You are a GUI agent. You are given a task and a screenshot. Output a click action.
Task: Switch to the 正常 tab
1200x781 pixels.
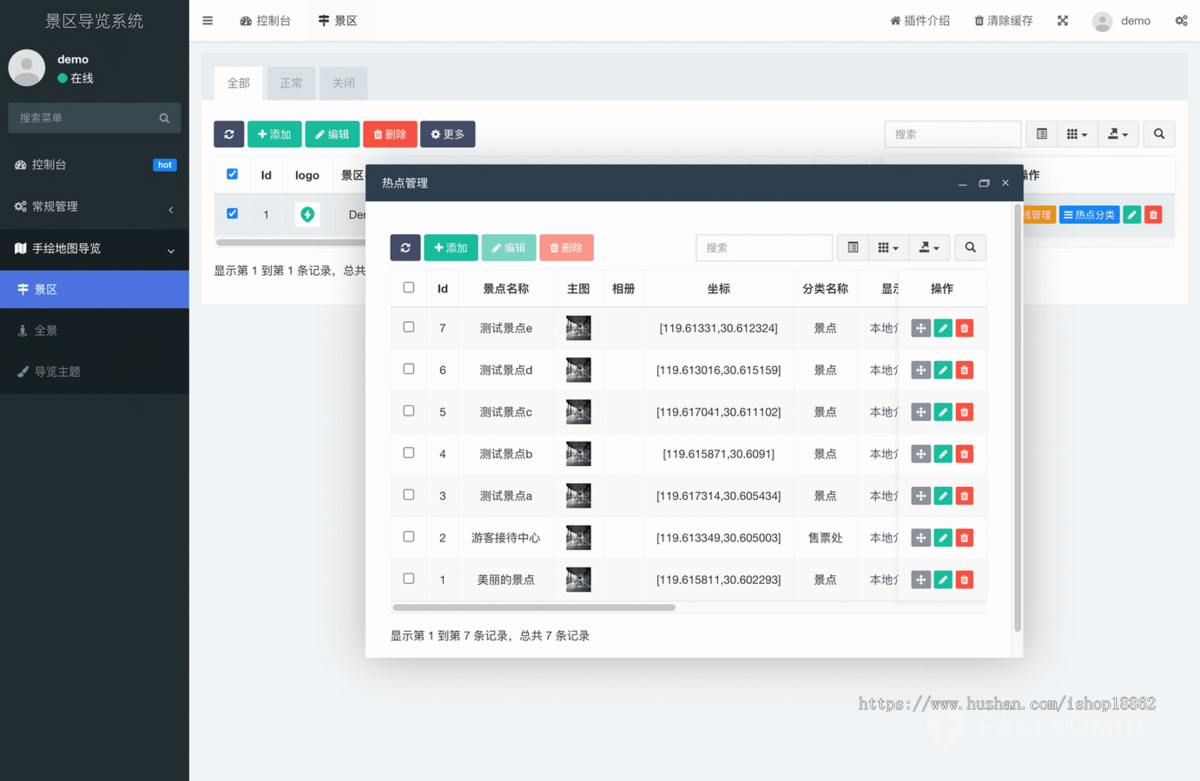(291, 83)
